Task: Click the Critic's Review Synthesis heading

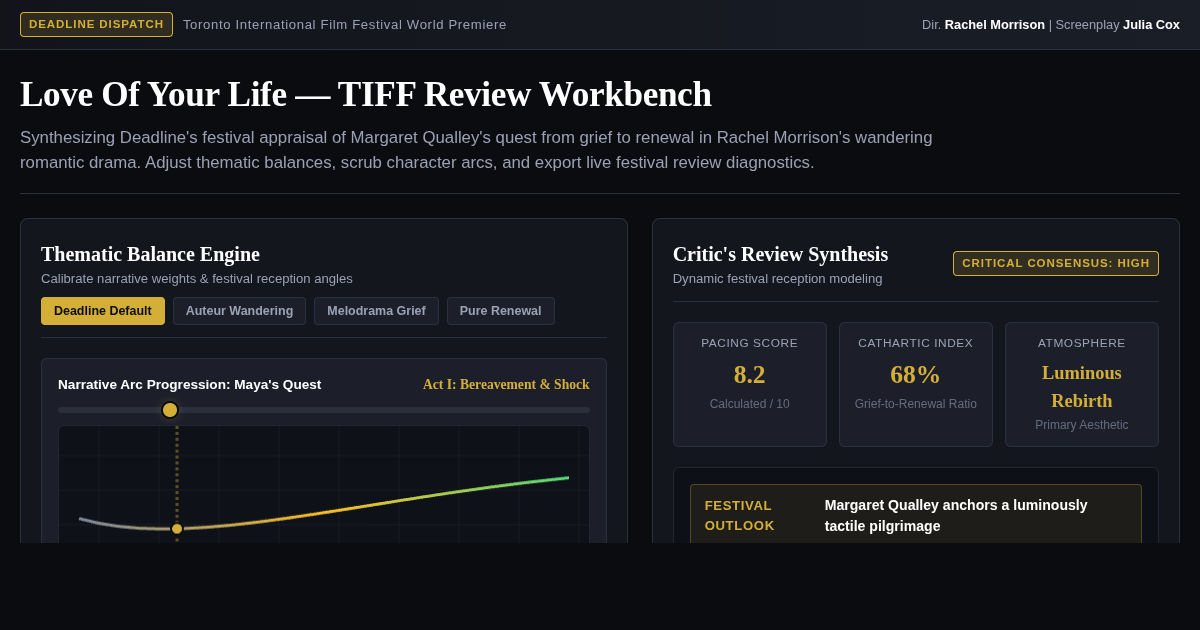Action: (780, 254)
